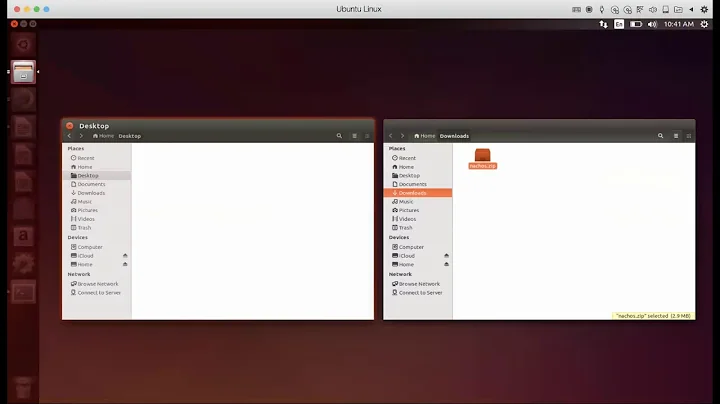
Task: Open Terminal launcher in the dock
Action: 23,292
